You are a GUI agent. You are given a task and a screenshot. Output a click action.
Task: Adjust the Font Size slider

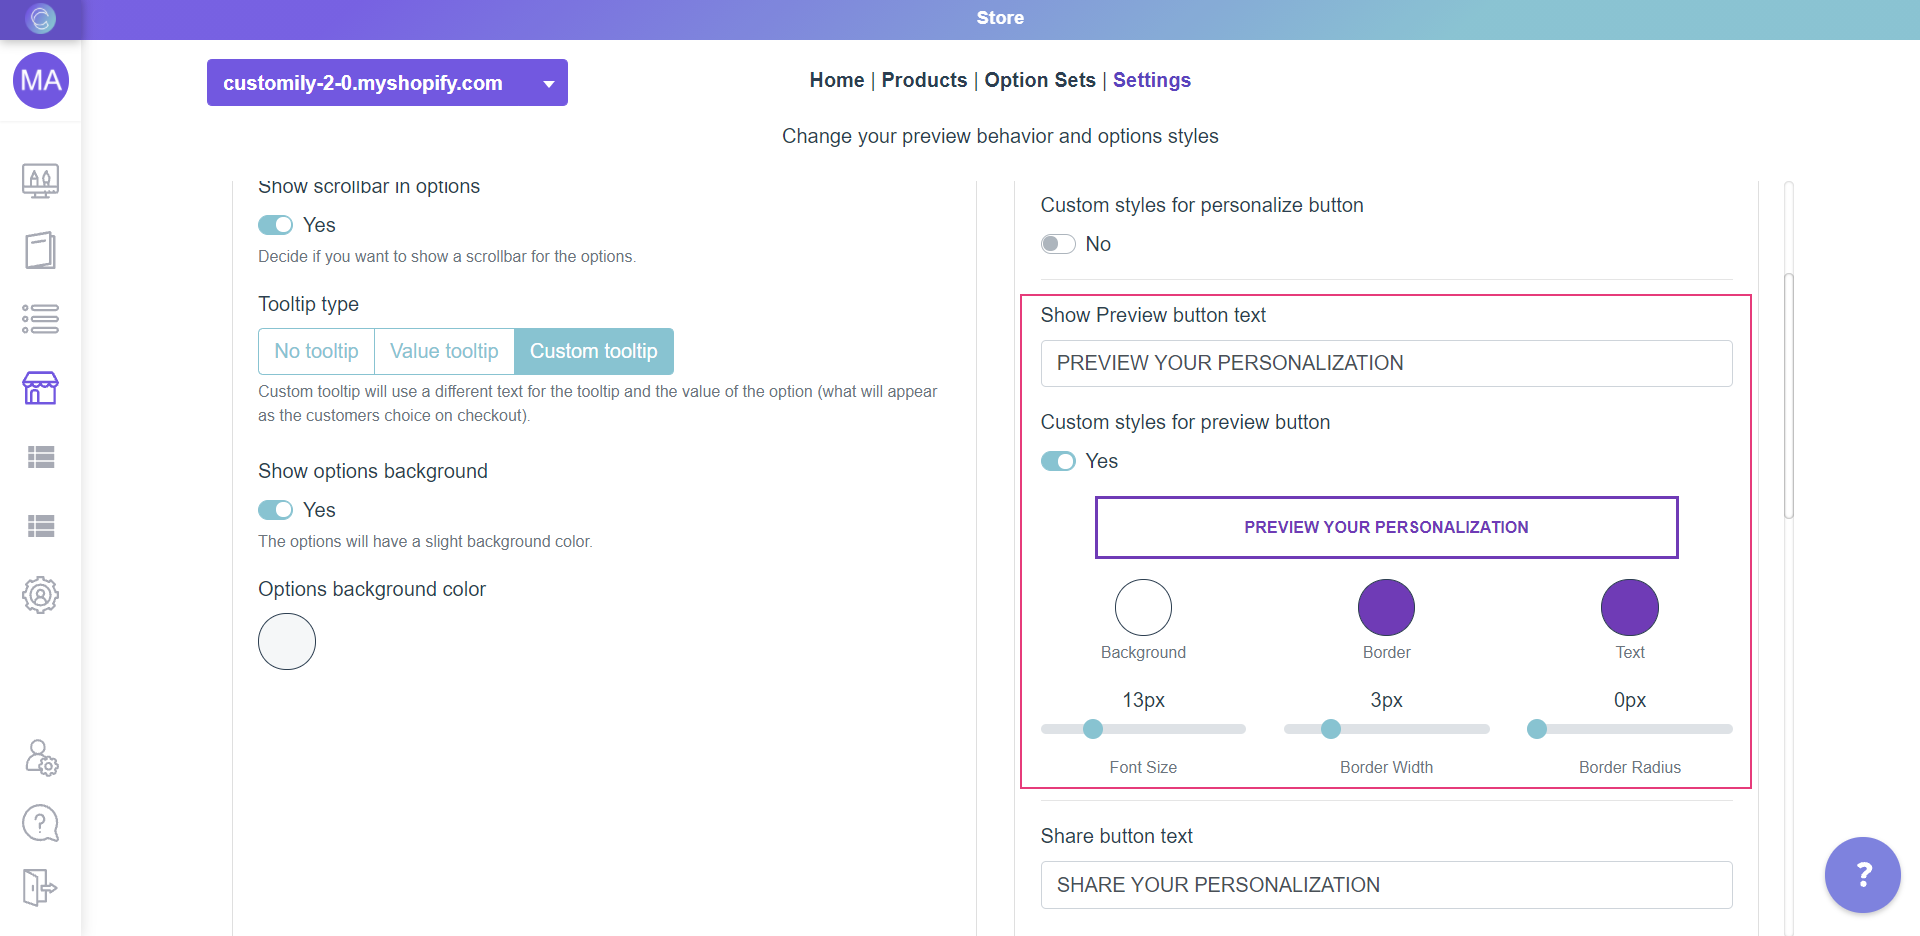tap(1094, 729)
